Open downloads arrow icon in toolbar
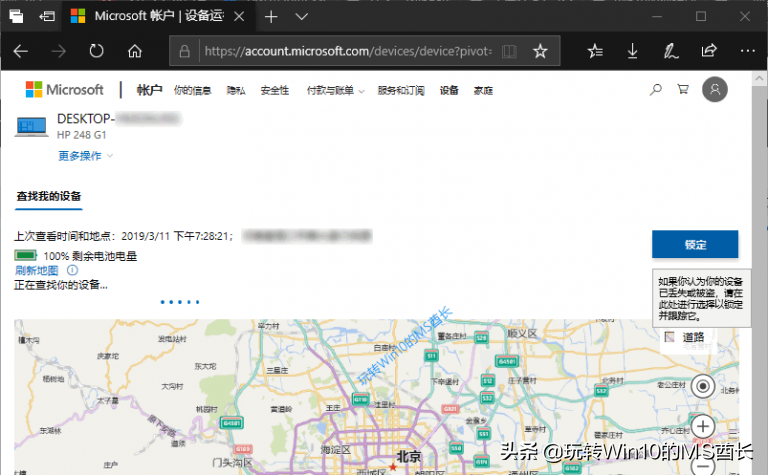Screen dimensions: 768x475 click(632, 51)
